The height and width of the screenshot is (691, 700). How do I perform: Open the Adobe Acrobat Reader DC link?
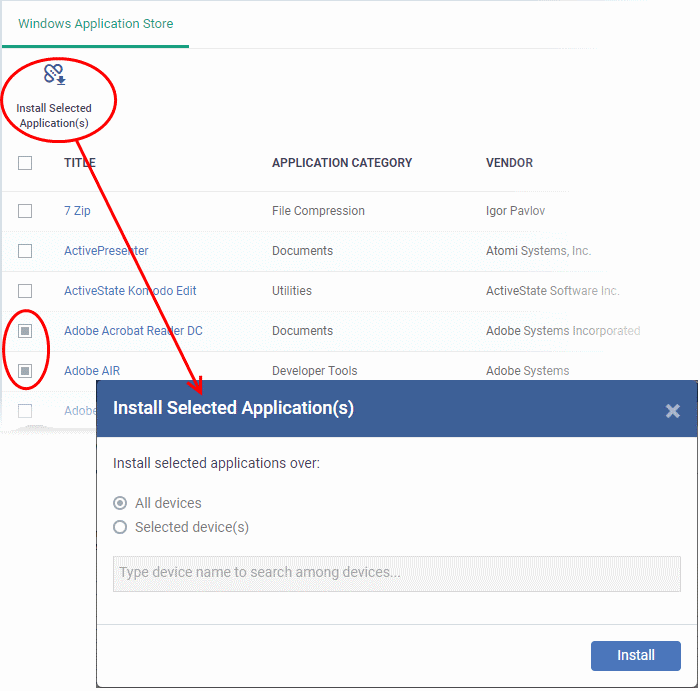point(133,331)
